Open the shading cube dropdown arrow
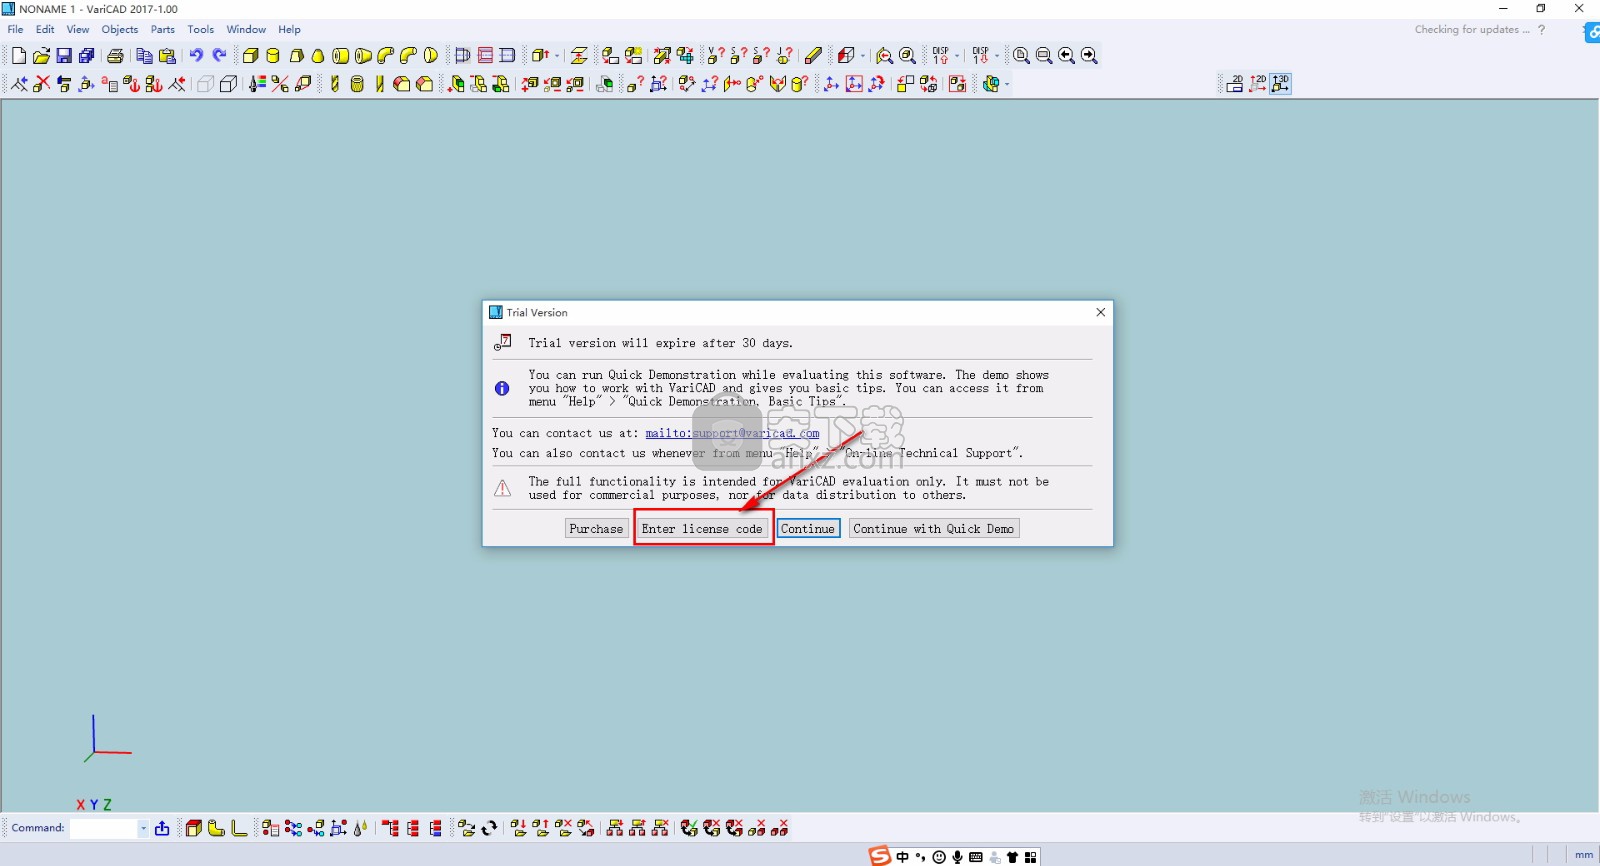Image resolution: width=1600 pixels, height=866 pixels. pos(863,56)
